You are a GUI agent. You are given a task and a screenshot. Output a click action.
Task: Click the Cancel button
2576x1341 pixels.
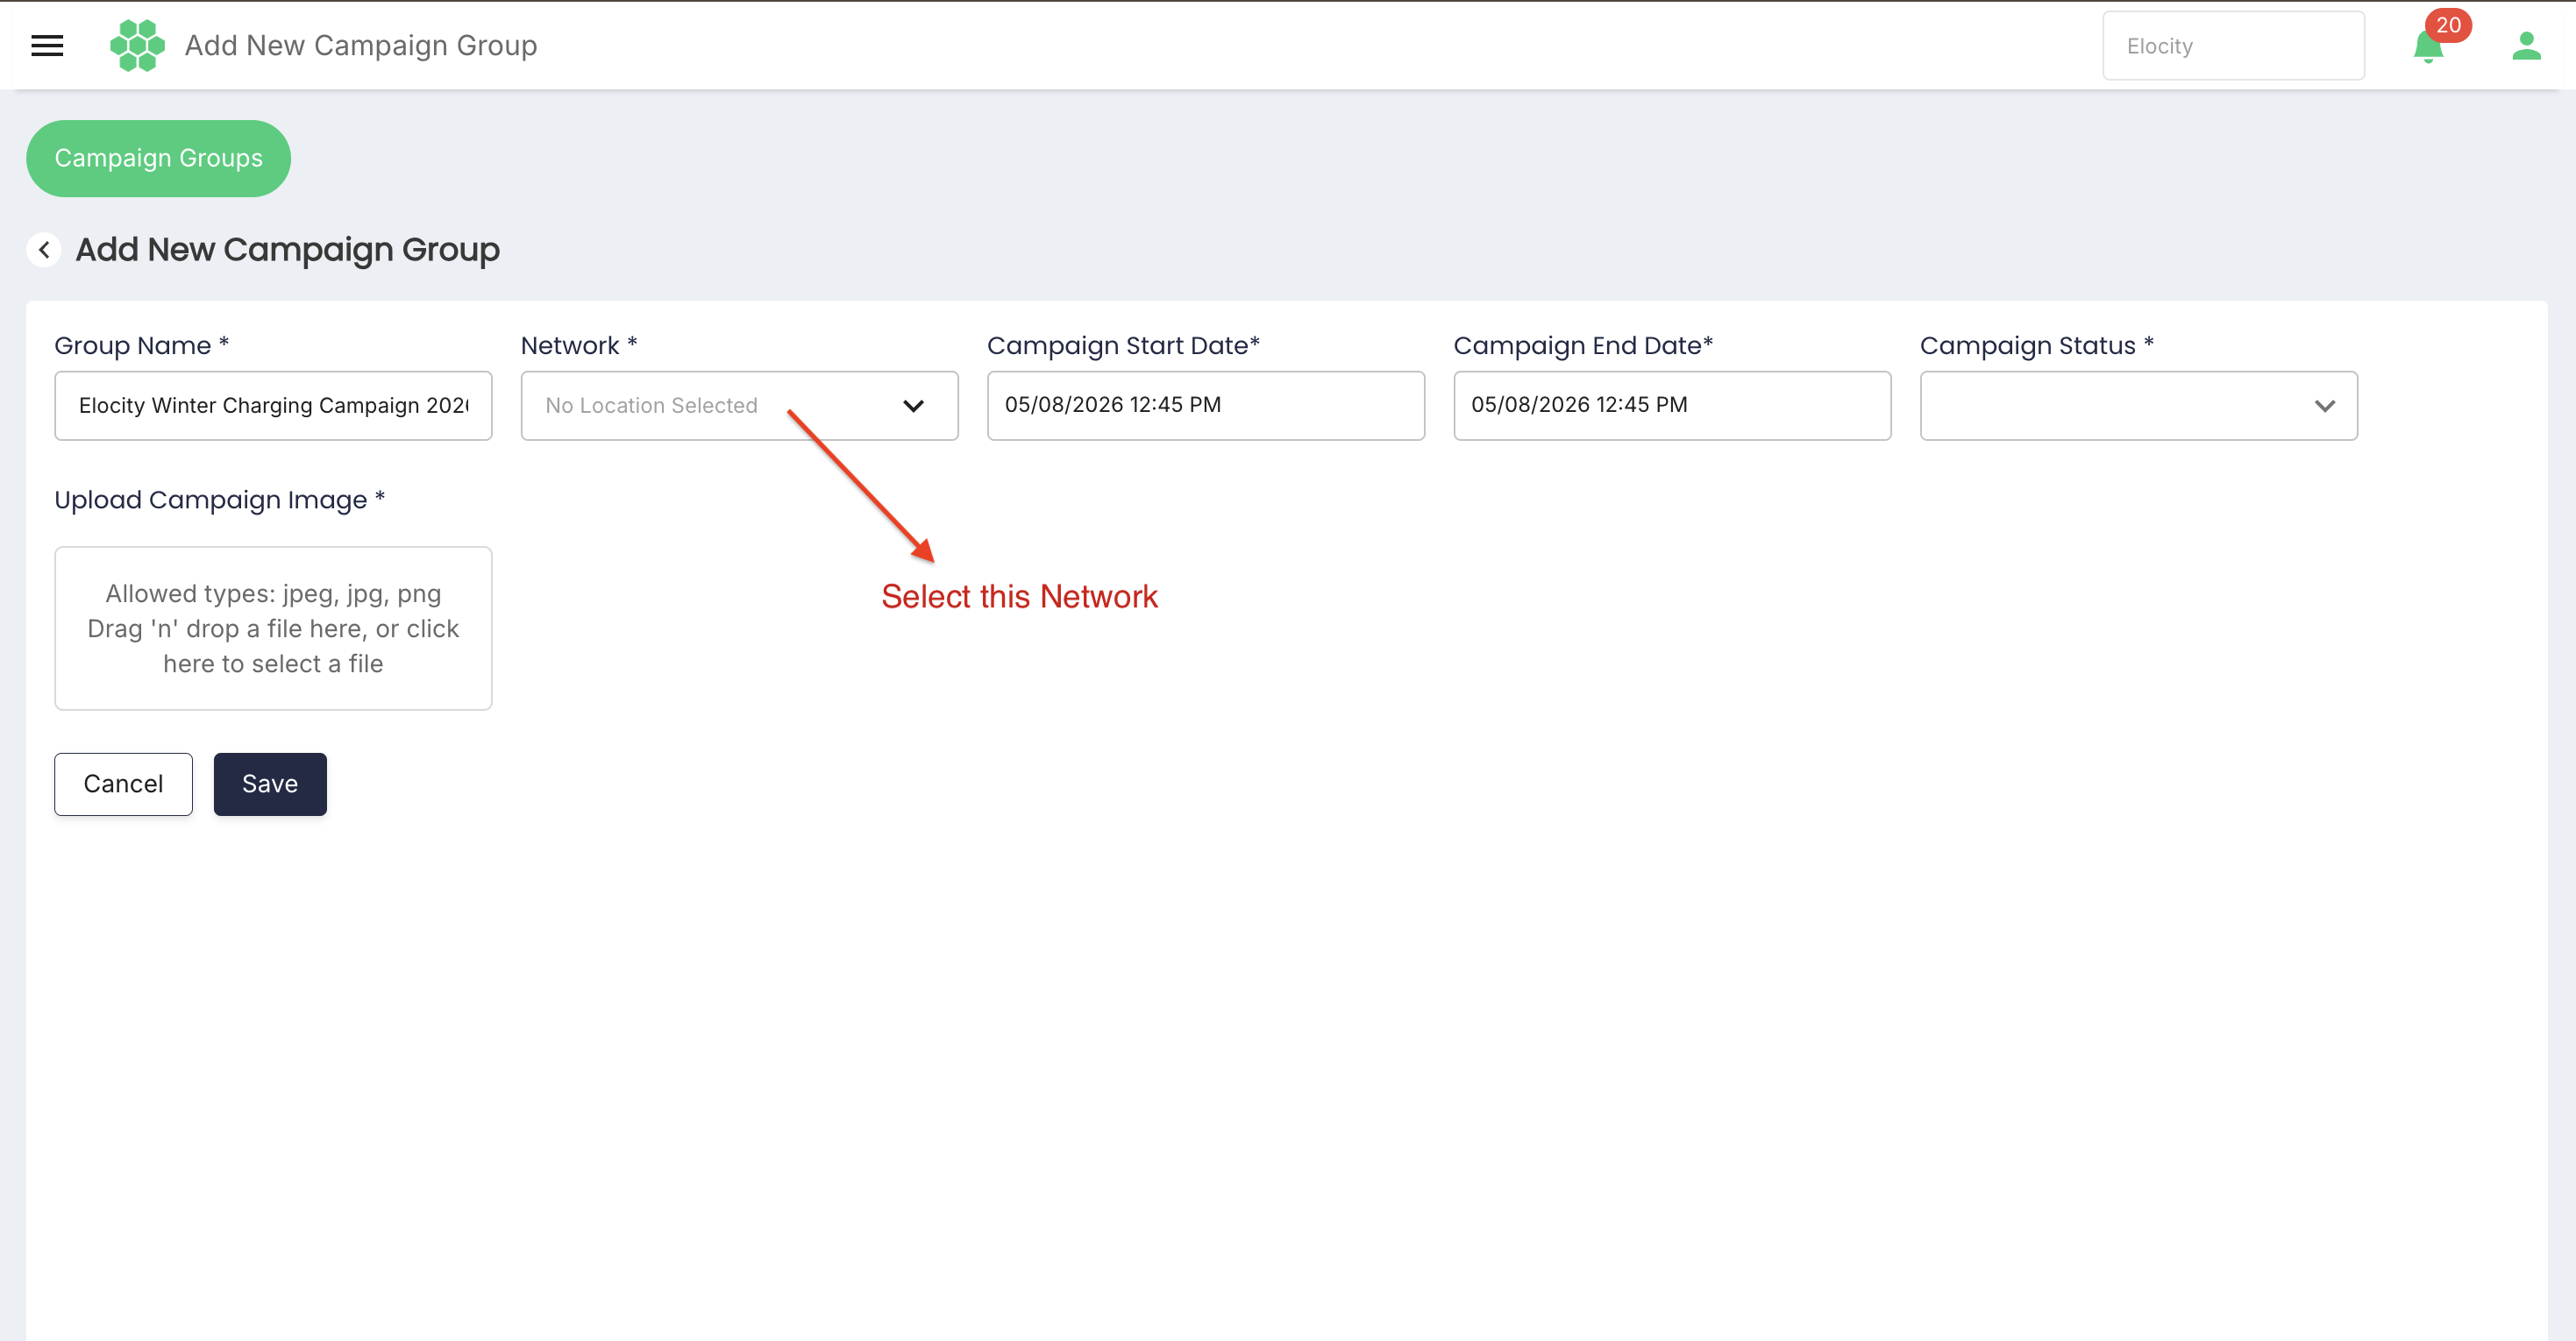click(123, 784)
